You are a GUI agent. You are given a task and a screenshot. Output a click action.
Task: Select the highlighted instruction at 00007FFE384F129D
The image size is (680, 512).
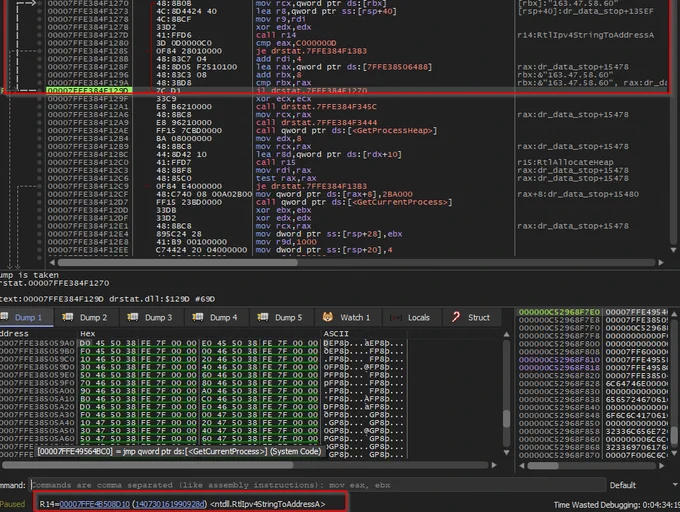click(x=336, y=91)
